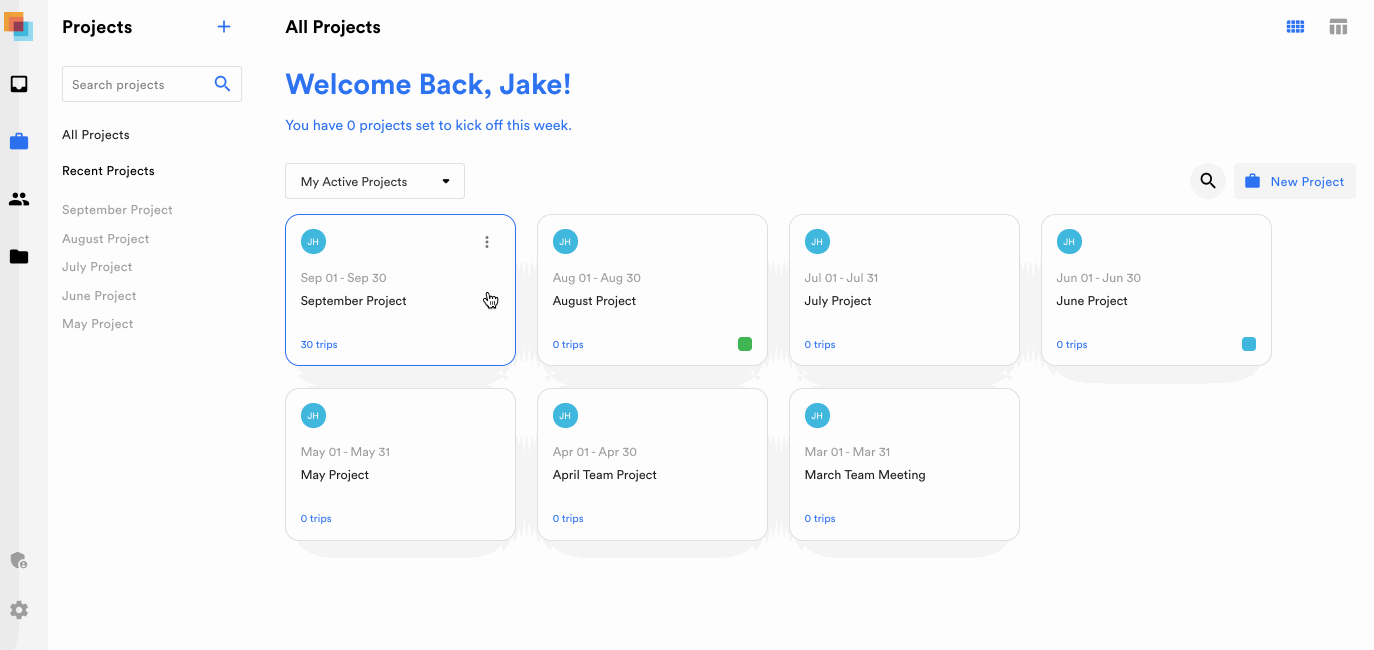Open the app logo at top left

19,27
